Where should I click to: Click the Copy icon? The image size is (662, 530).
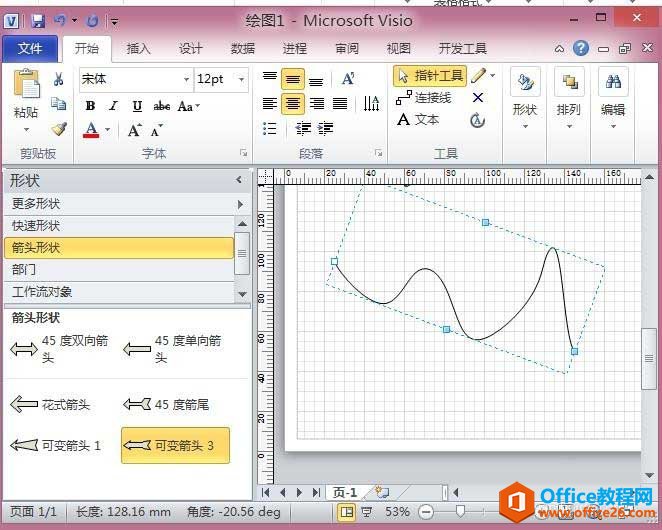pyautogui.click(x=59, y=104)
